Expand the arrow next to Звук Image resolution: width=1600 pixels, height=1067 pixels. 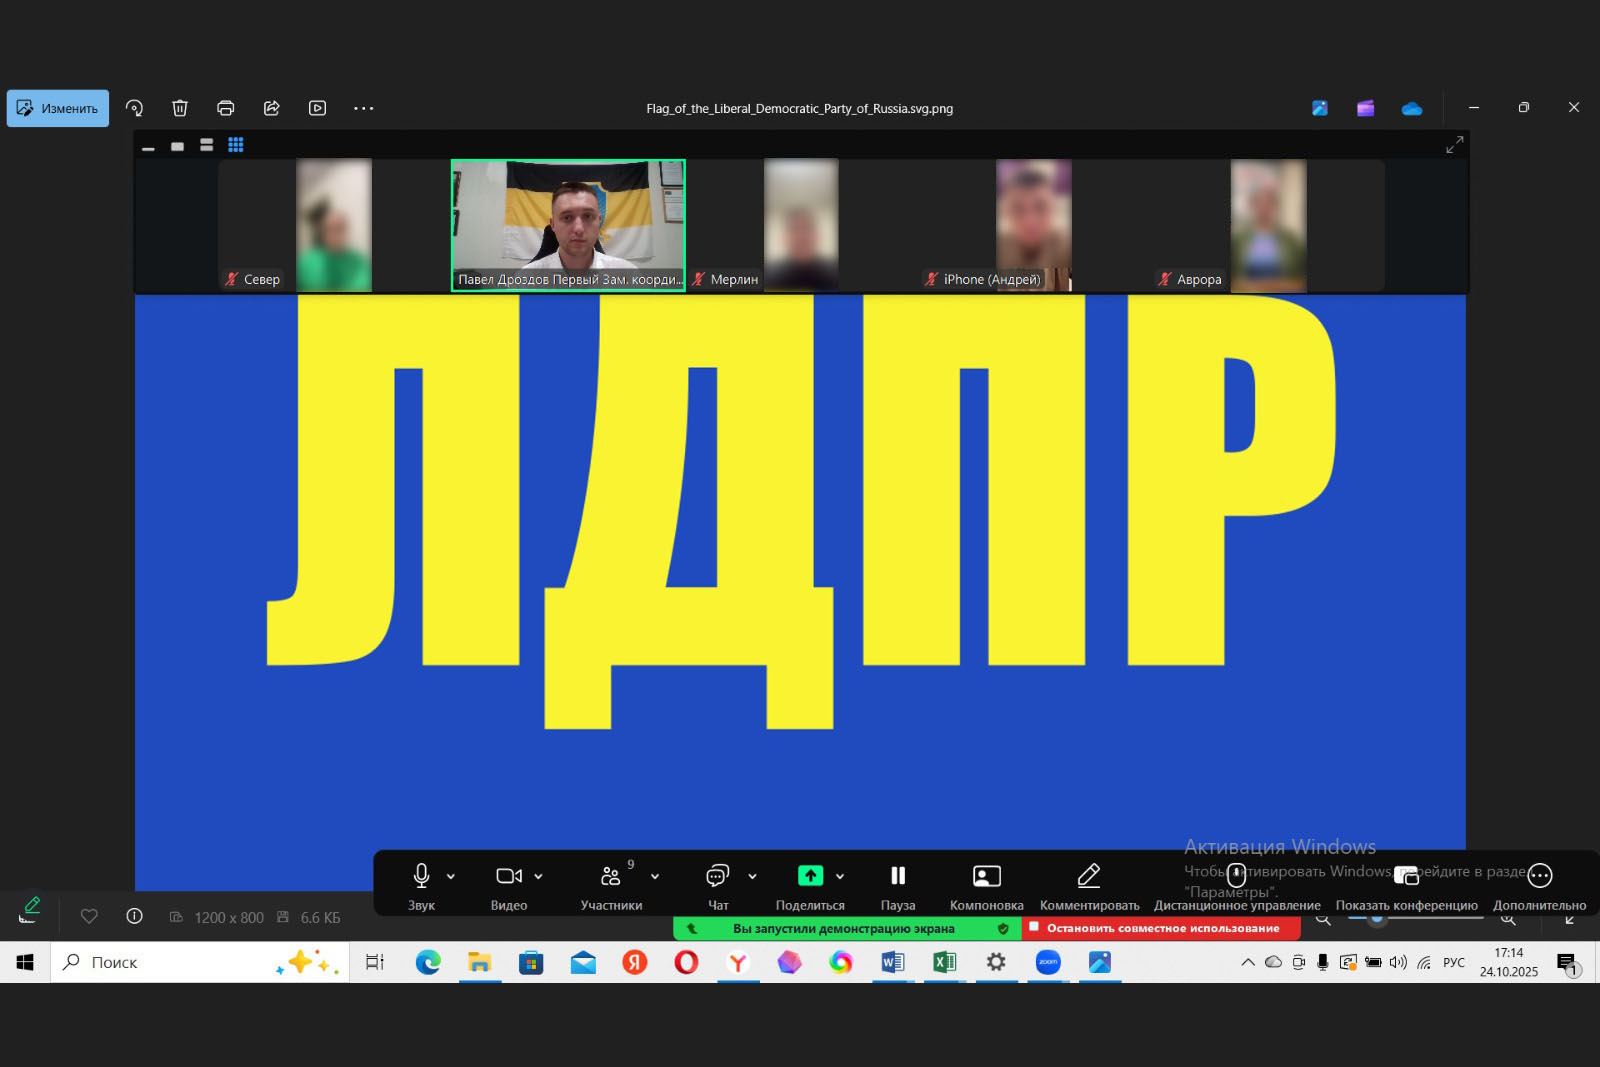coord(451,877)
